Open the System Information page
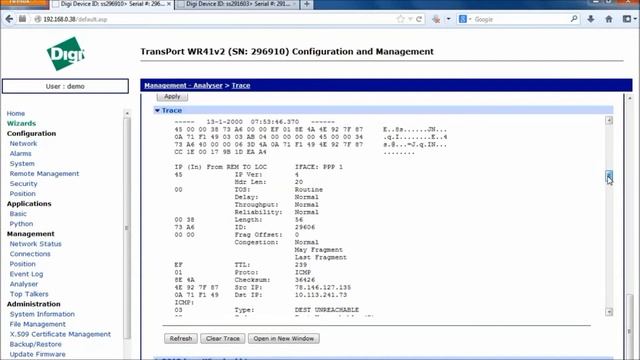This screenshot has height=360, width=640. click(x=42, y=314)
